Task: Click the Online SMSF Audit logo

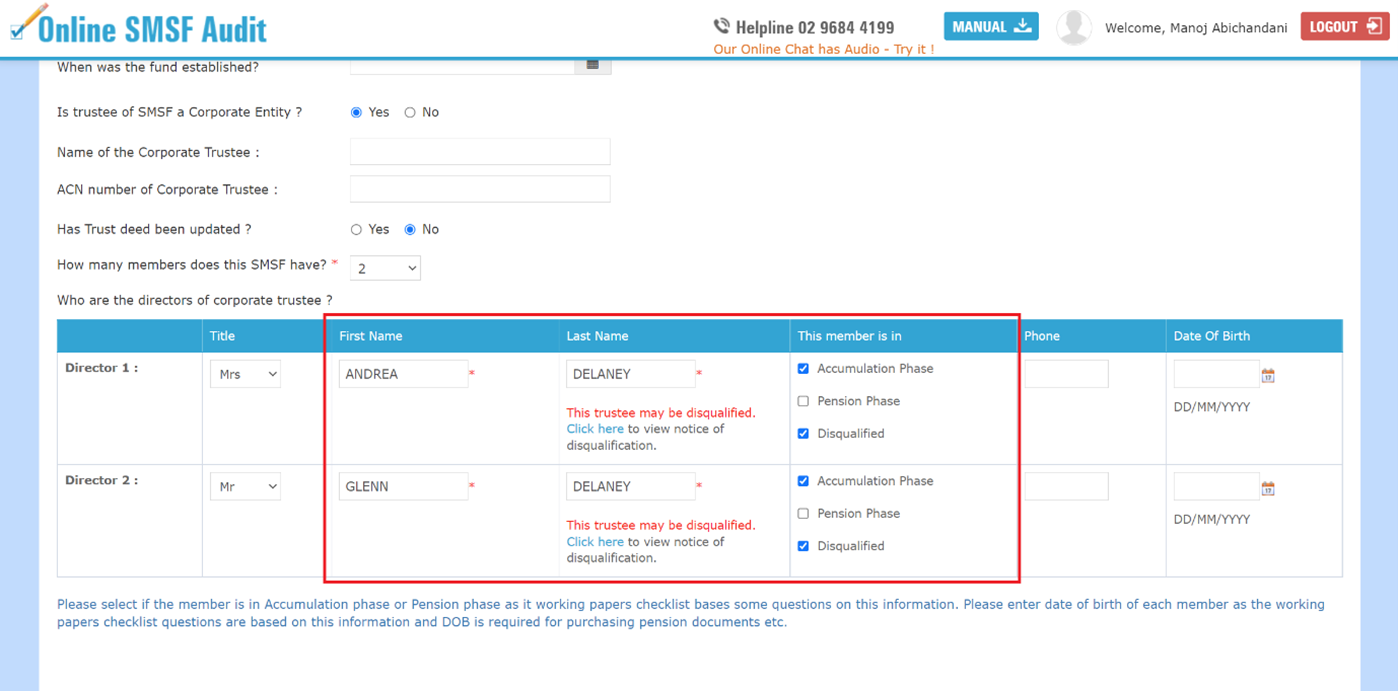Action: (x=139, y=27)
